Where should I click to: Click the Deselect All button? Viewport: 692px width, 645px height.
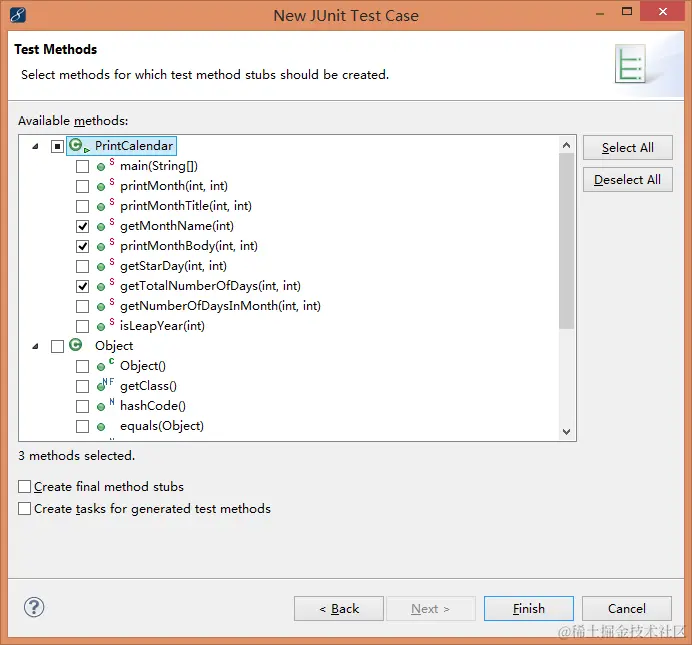pyautogui.click(x=628, y=180)
